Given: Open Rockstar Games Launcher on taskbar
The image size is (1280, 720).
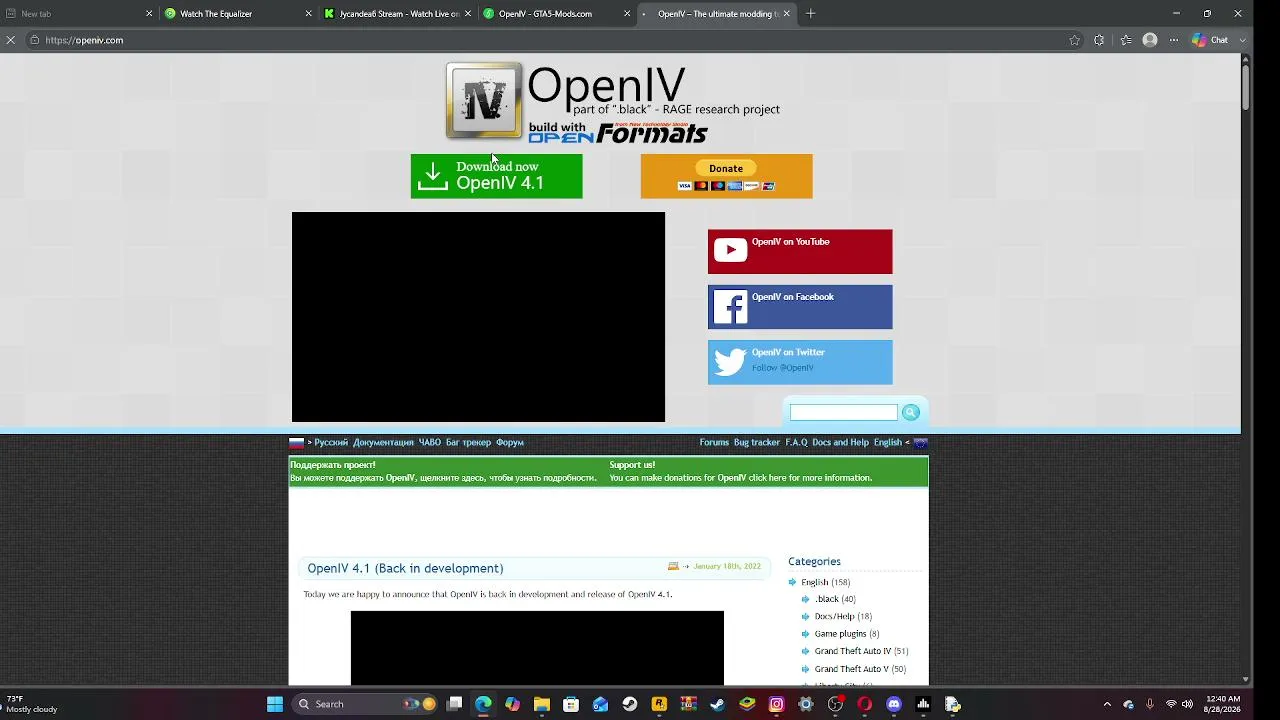Looking at the screenshot, I should tap(659, 704).
